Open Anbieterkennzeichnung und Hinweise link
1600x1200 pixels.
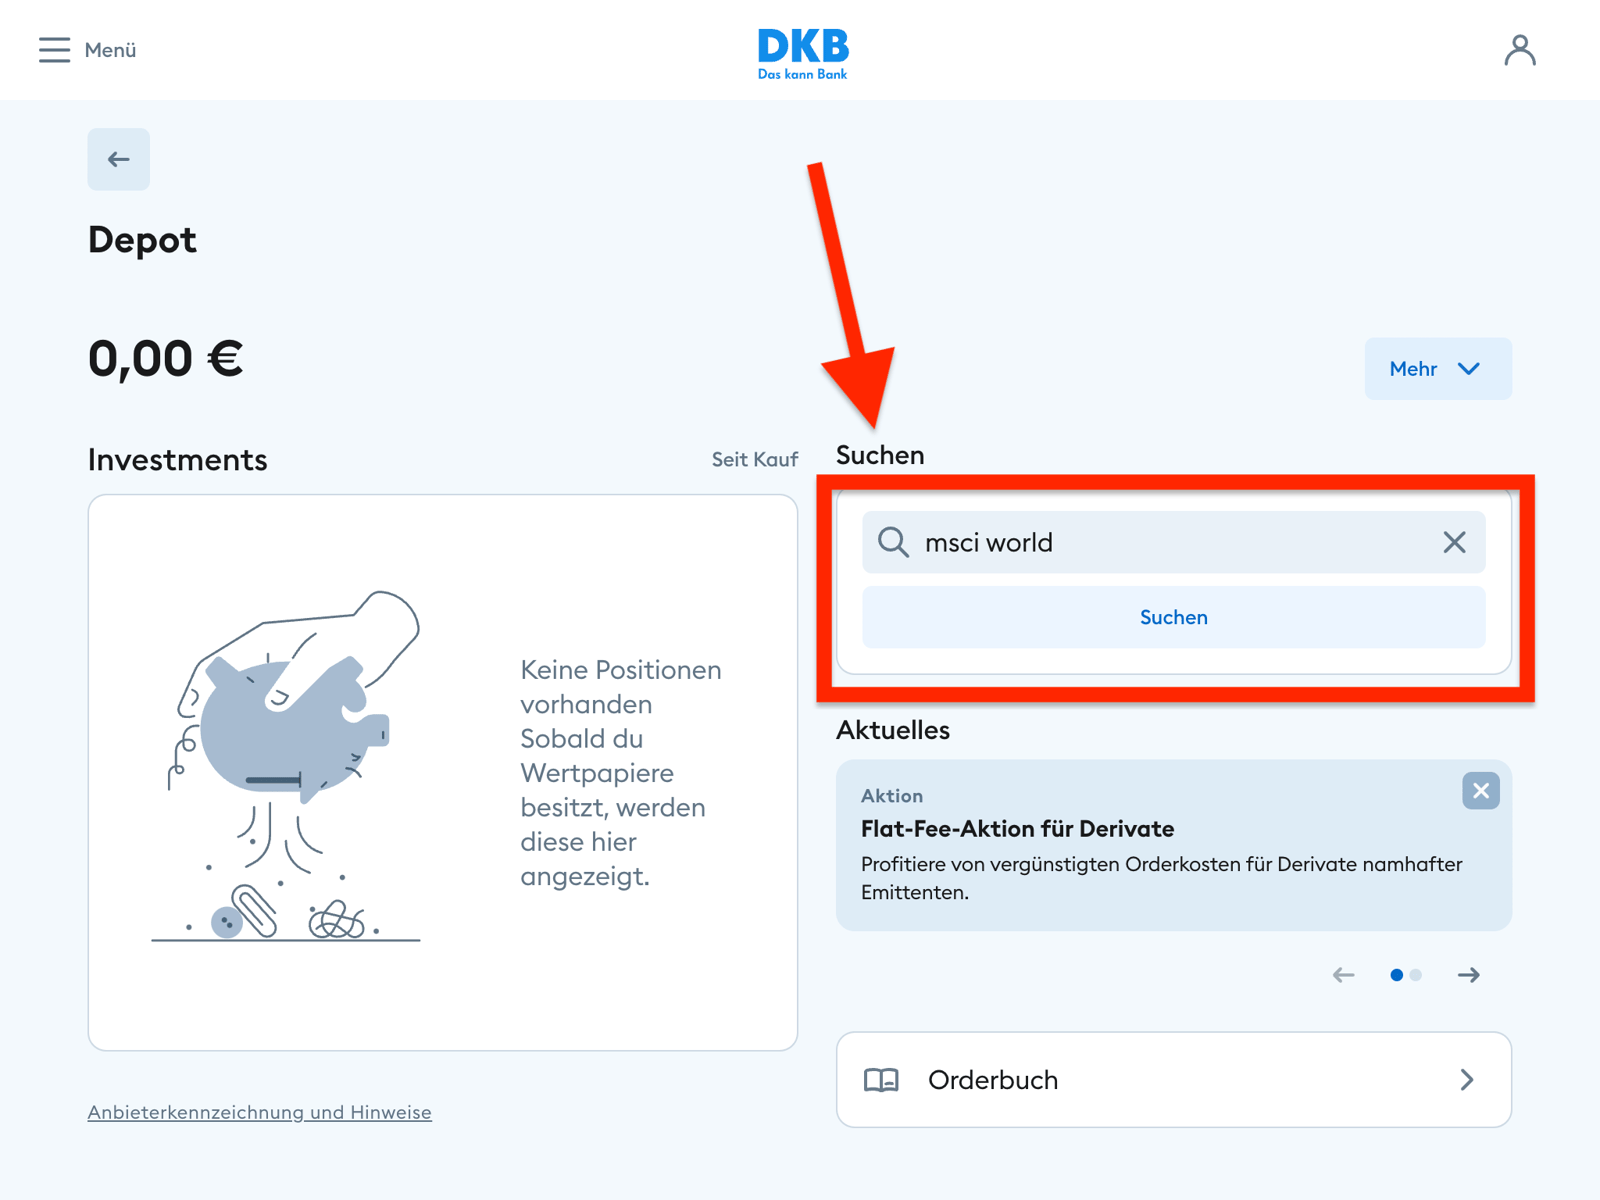259,1112
